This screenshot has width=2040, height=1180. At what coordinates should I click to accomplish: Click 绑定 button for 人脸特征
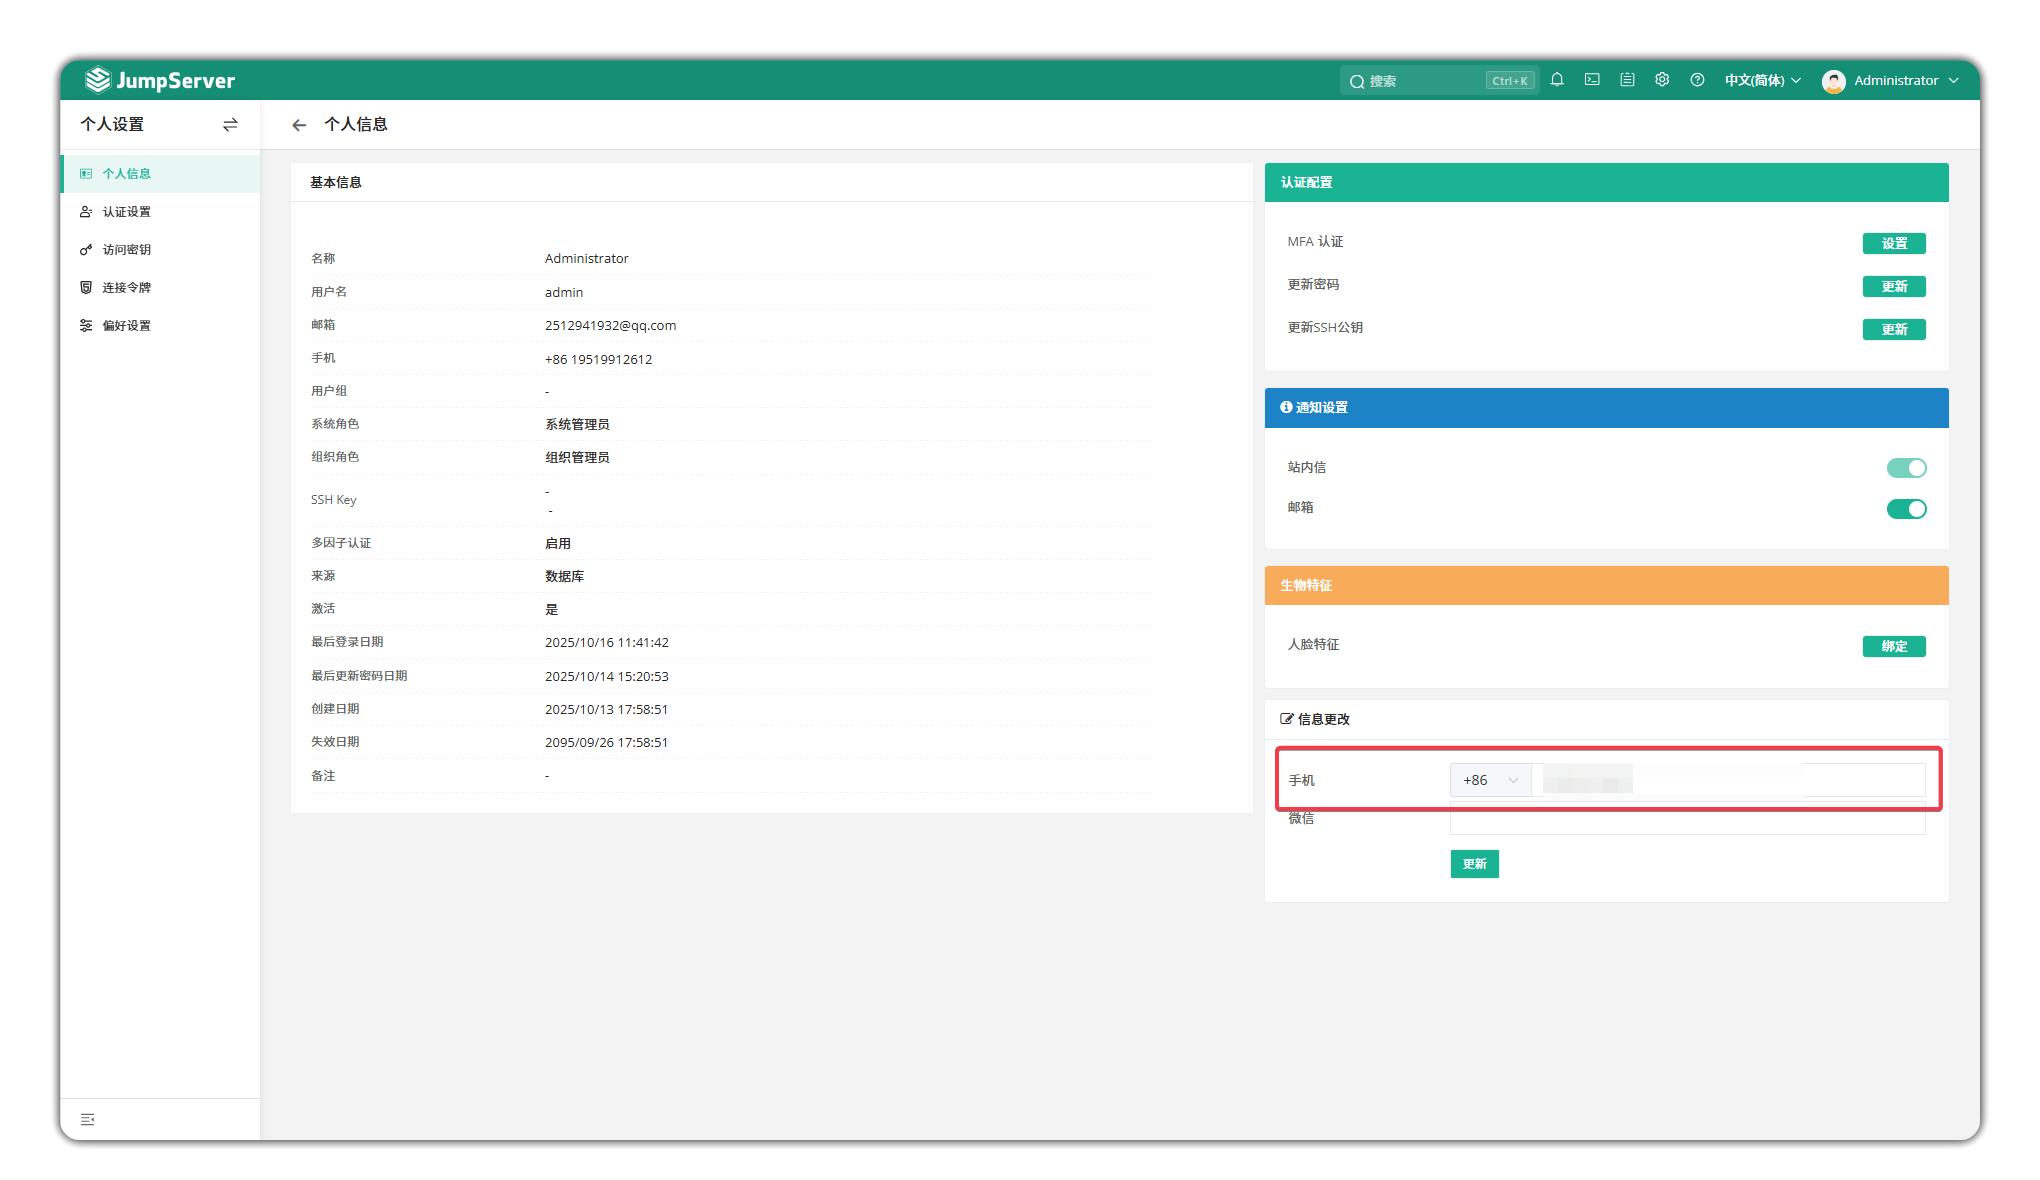pyautogui.click(x=1894, y=646)
